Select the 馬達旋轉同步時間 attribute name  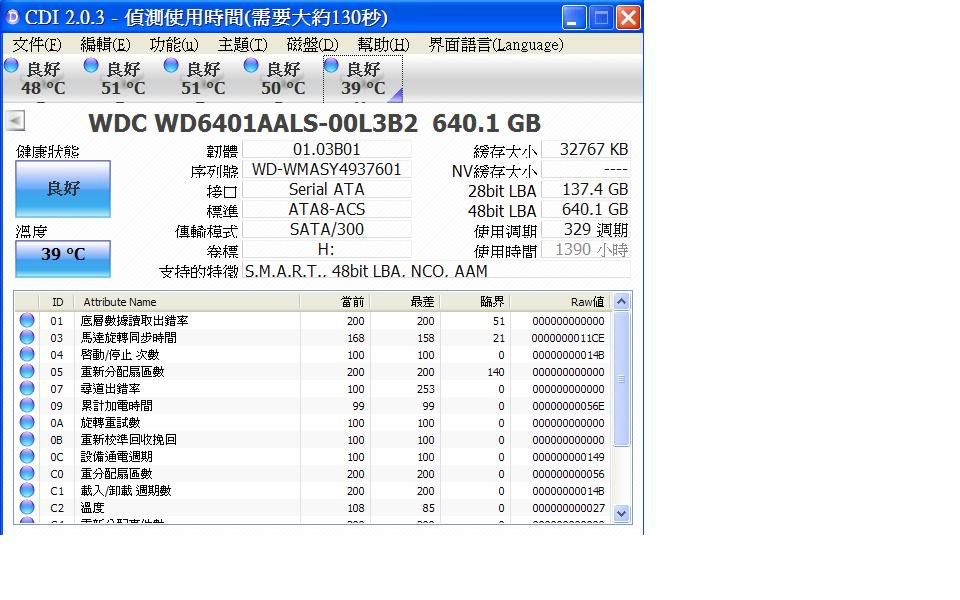click(129, 338)
